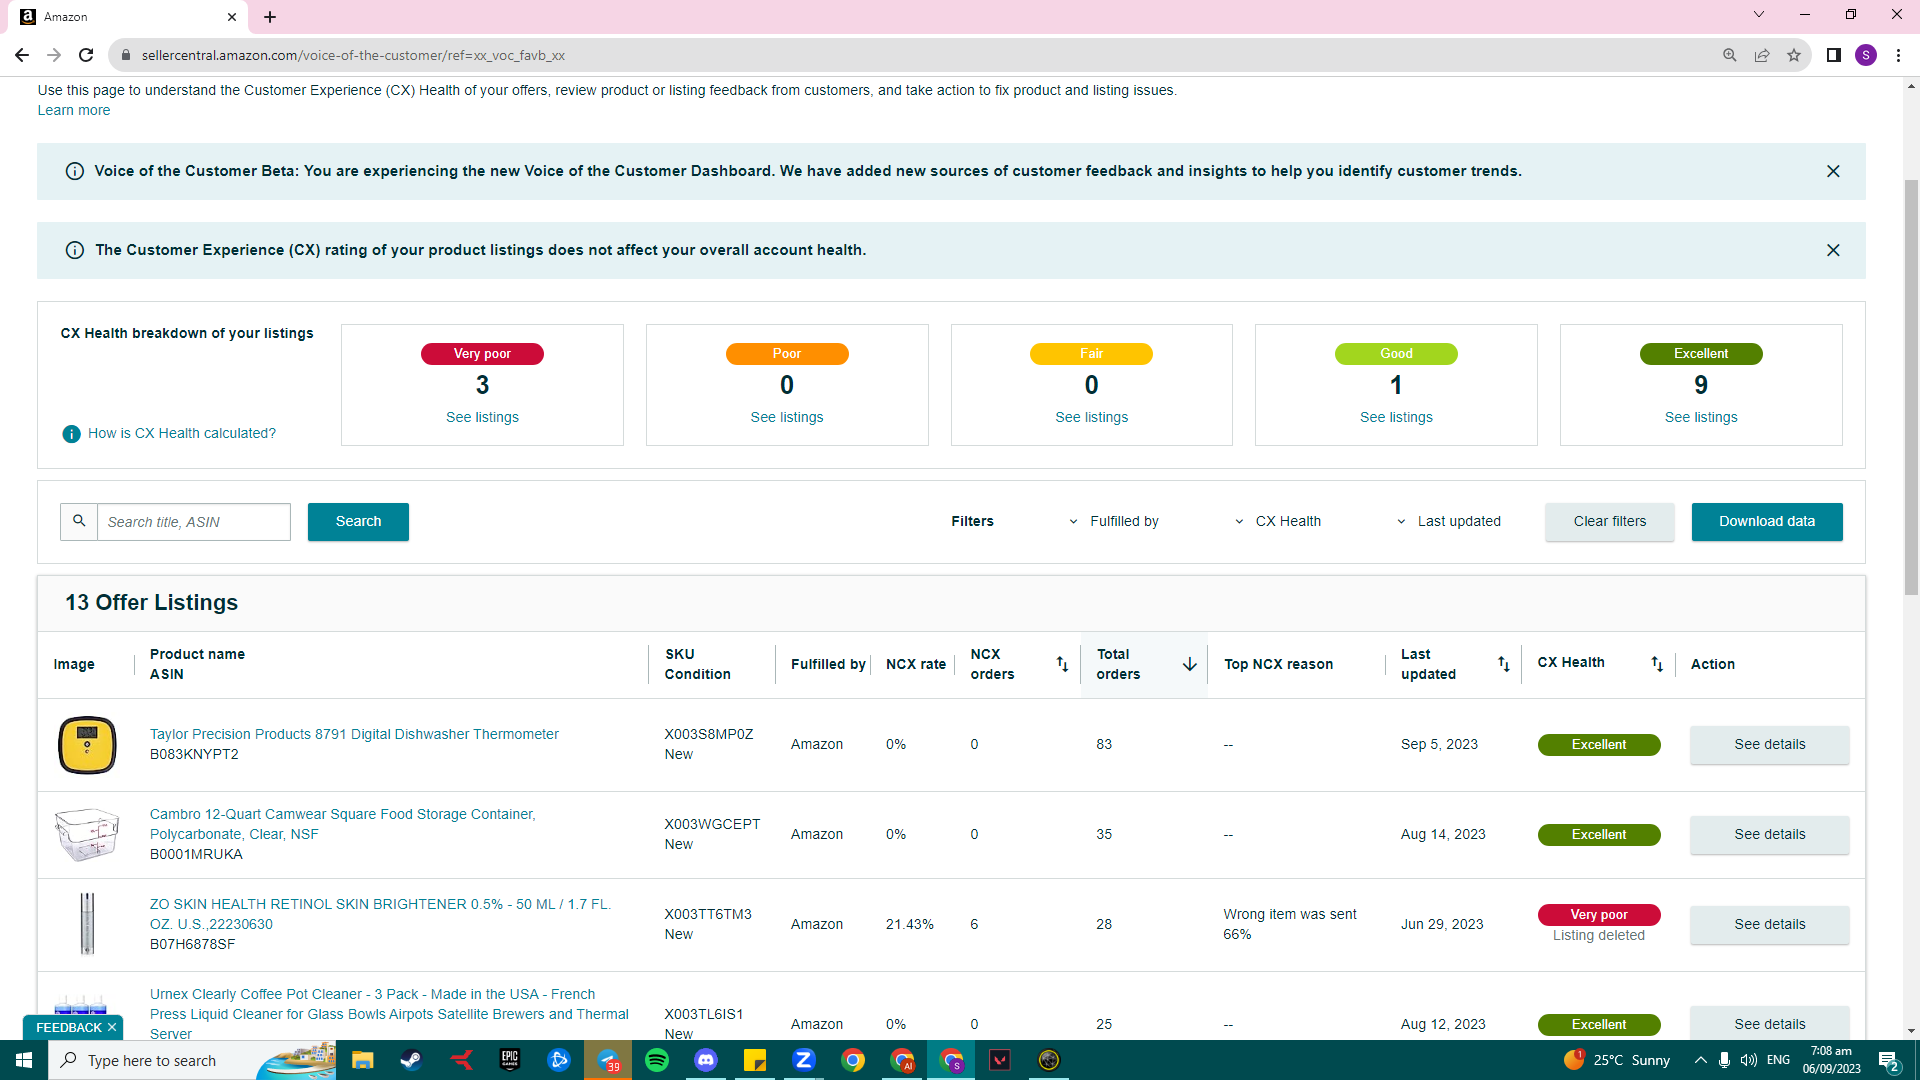Click the magnifier icon in search box
Viewport: 1920px width, 1080px height.
tap(79, 521)
